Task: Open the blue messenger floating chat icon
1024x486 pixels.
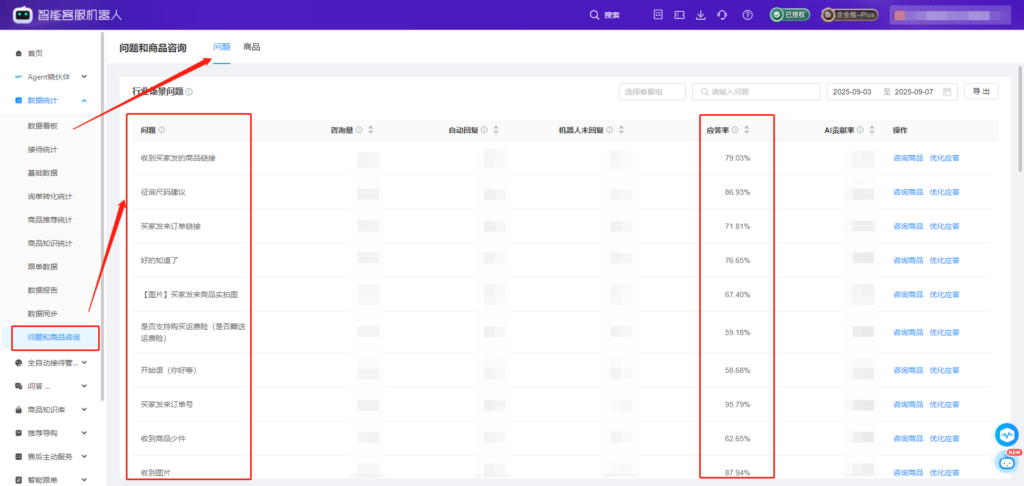Action: click(1006, 435)
